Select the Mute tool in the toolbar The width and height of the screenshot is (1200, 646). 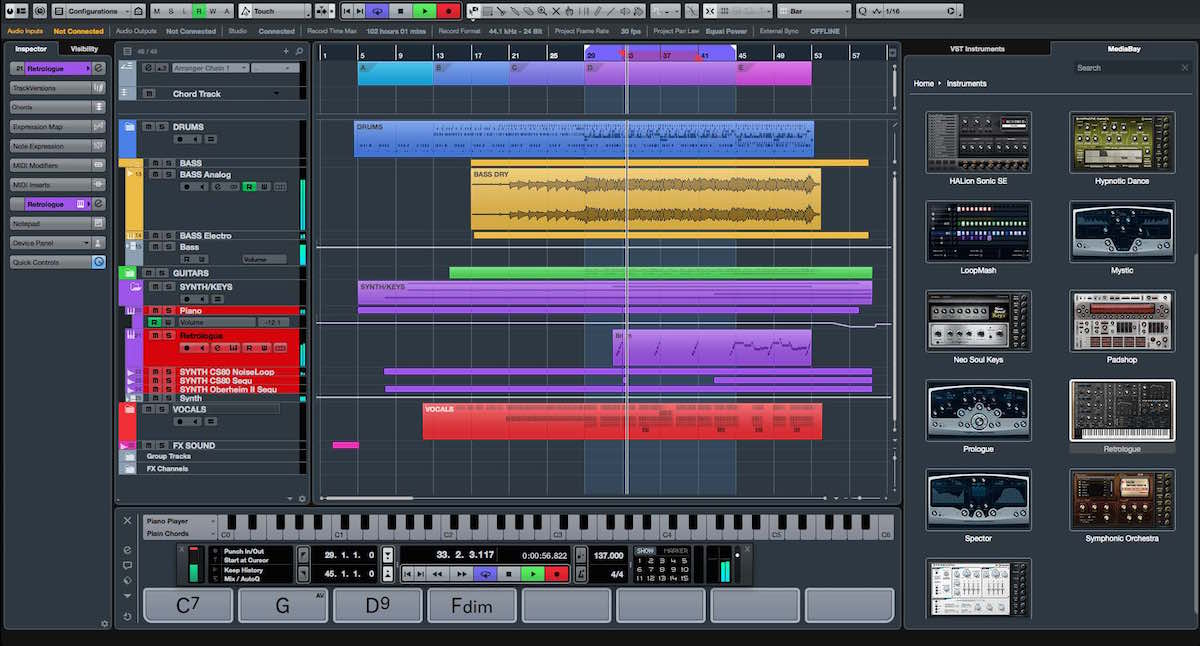556,10
